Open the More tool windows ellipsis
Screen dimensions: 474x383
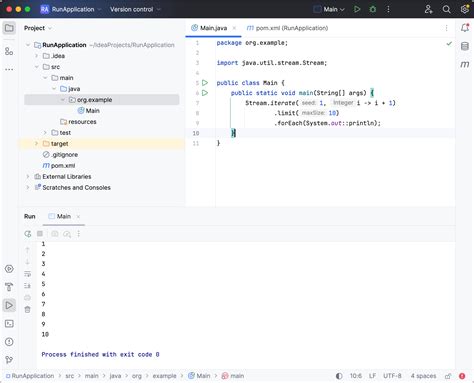click(9, 69)
